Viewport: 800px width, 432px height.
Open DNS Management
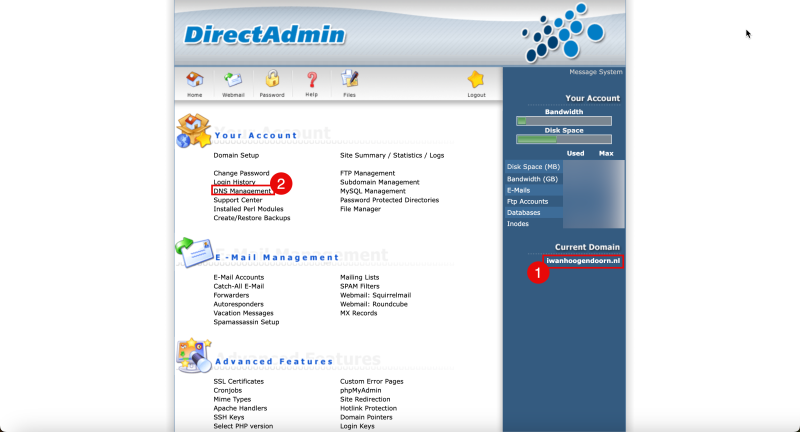click(x=242, y=191)
